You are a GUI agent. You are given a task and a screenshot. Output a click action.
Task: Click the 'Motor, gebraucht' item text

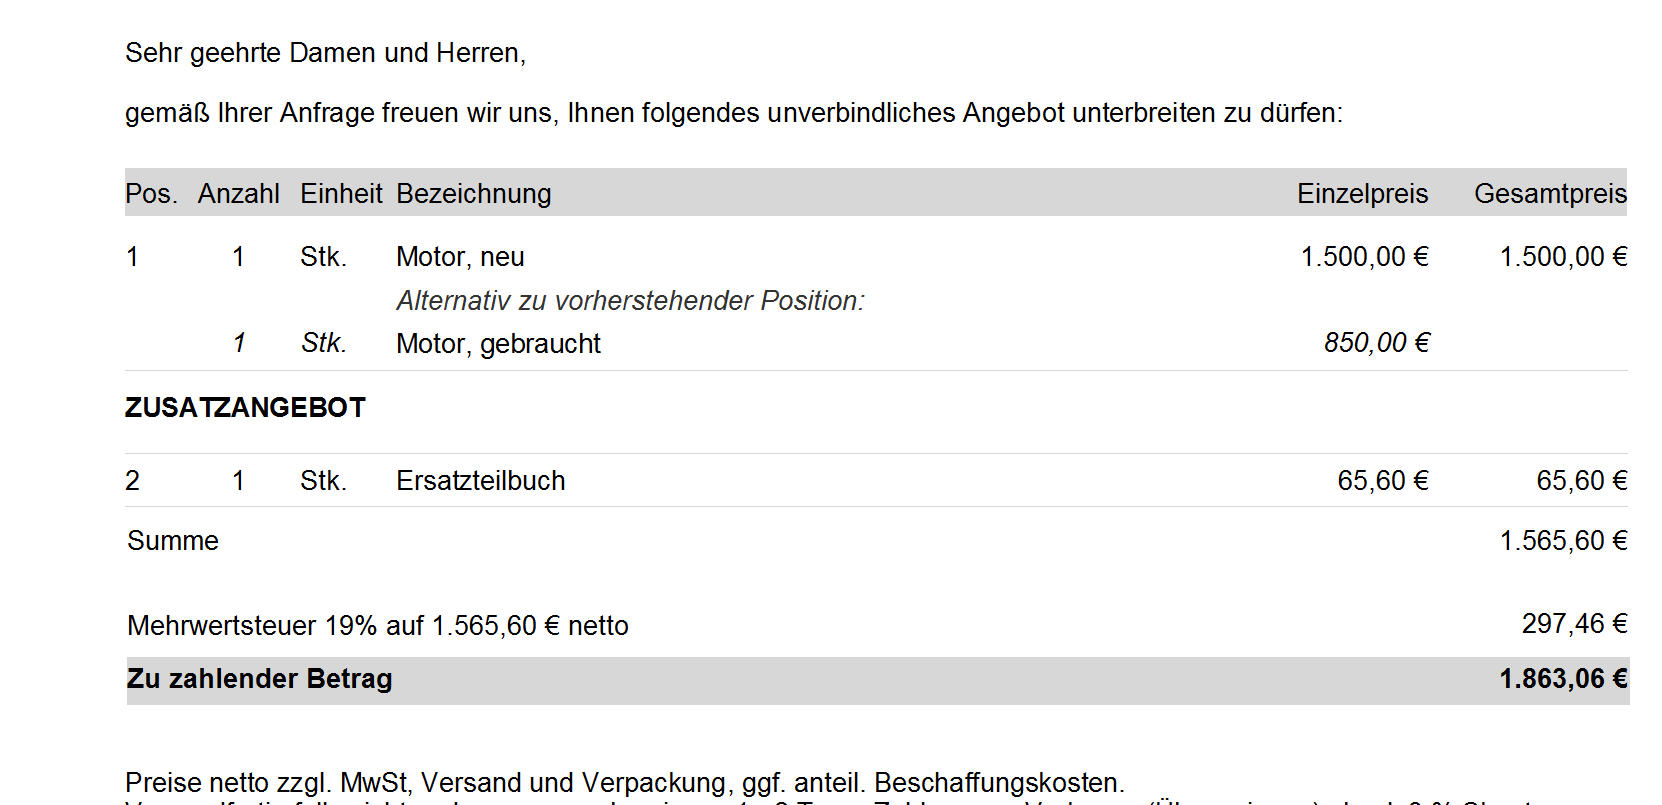pyautogui.click(x=498, y=344)
